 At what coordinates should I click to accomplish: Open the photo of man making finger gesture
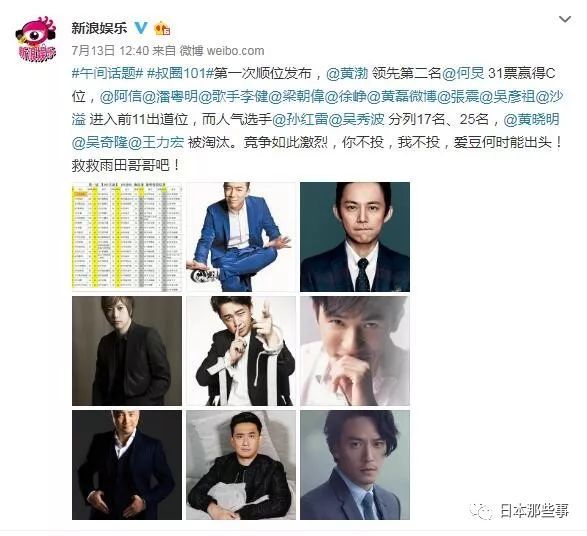coord(241,351)
